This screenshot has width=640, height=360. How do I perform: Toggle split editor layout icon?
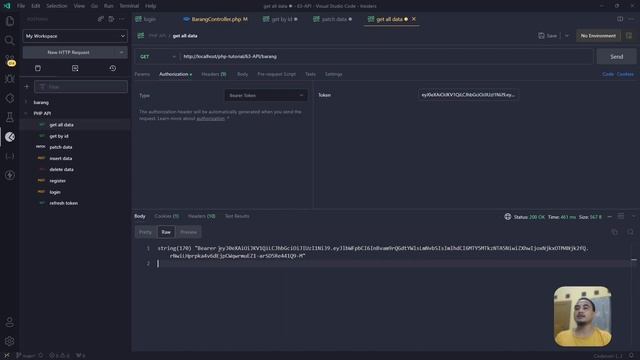[x=620, y=19]
